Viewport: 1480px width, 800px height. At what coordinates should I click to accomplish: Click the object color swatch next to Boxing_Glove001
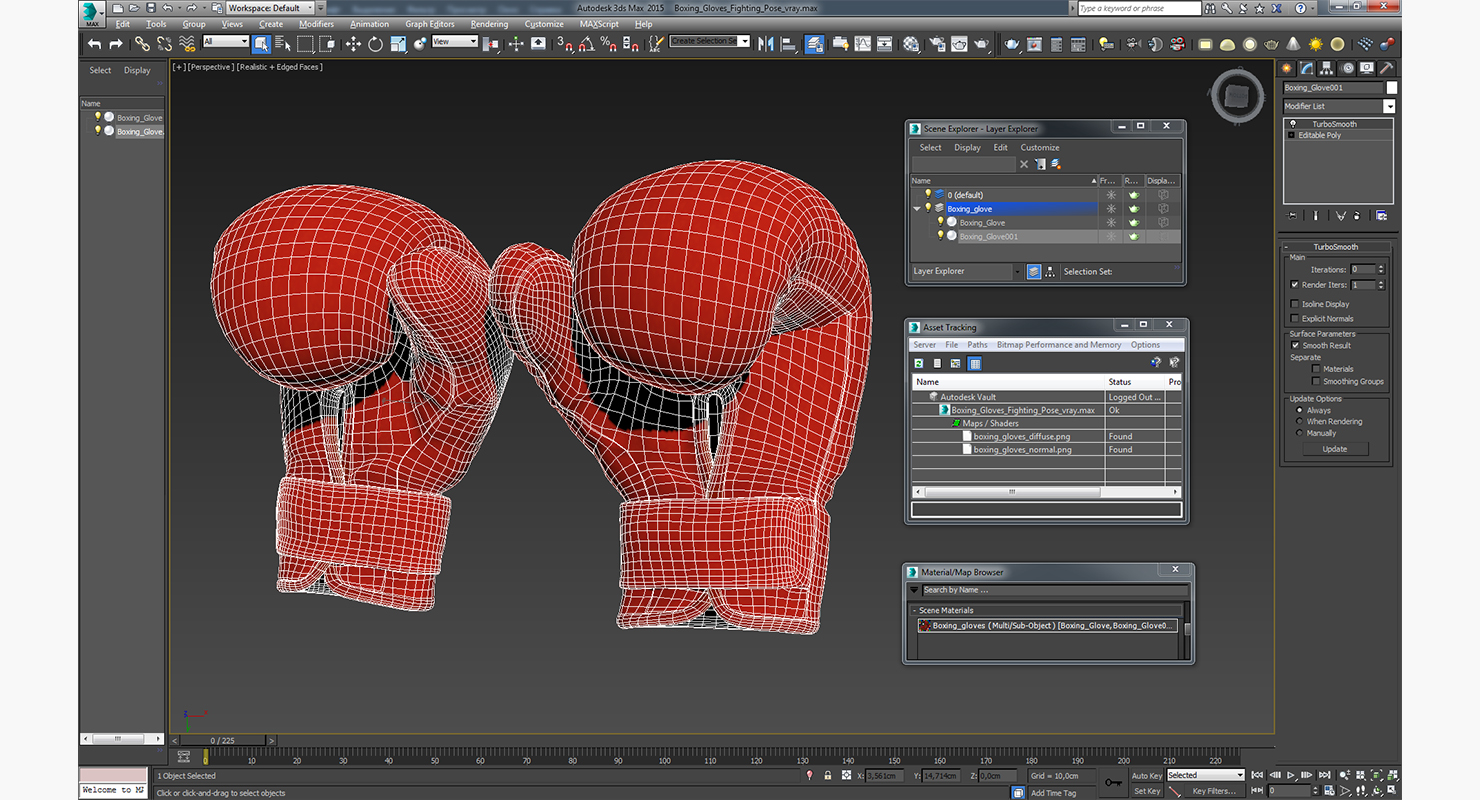[1391, 88]
